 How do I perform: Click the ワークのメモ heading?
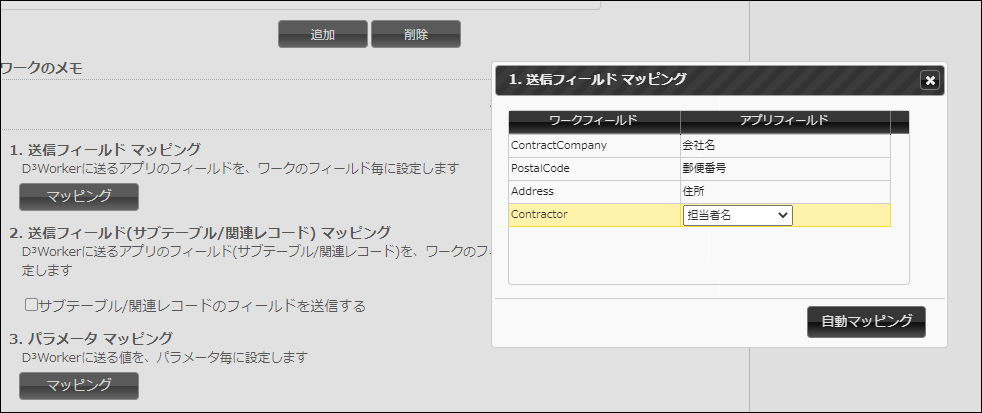[41, 68]
